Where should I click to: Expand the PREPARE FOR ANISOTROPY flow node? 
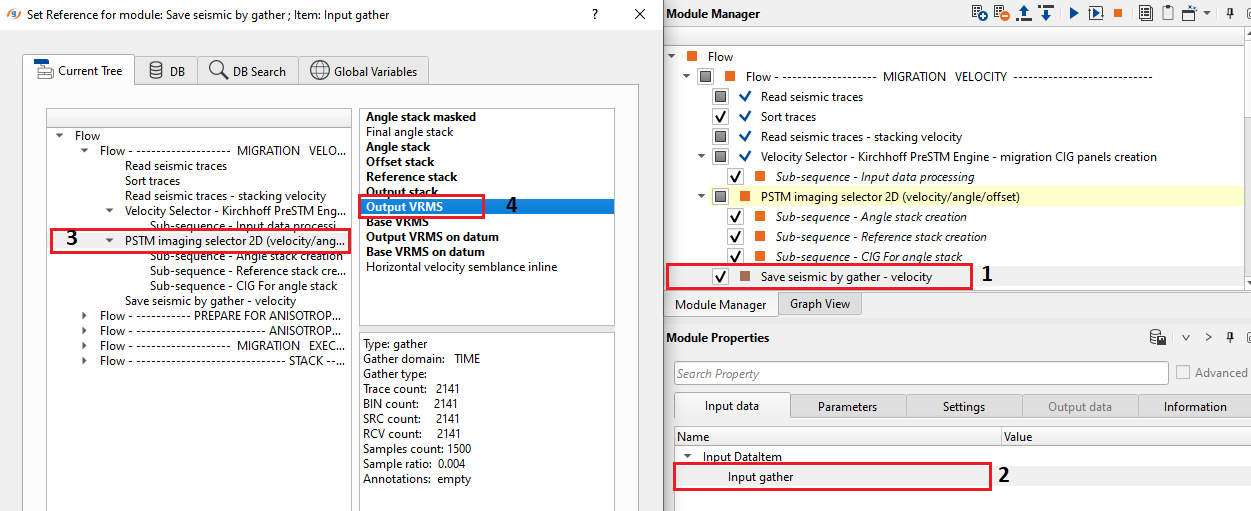[86, 316]
